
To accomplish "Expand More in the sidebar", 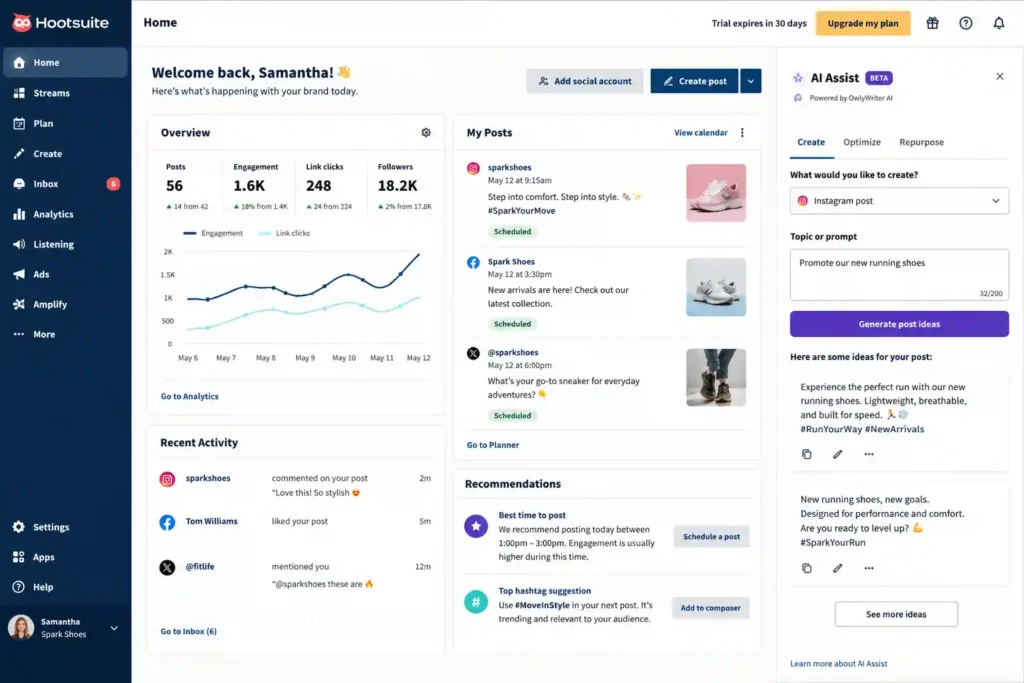I will (x=65, y=334).
